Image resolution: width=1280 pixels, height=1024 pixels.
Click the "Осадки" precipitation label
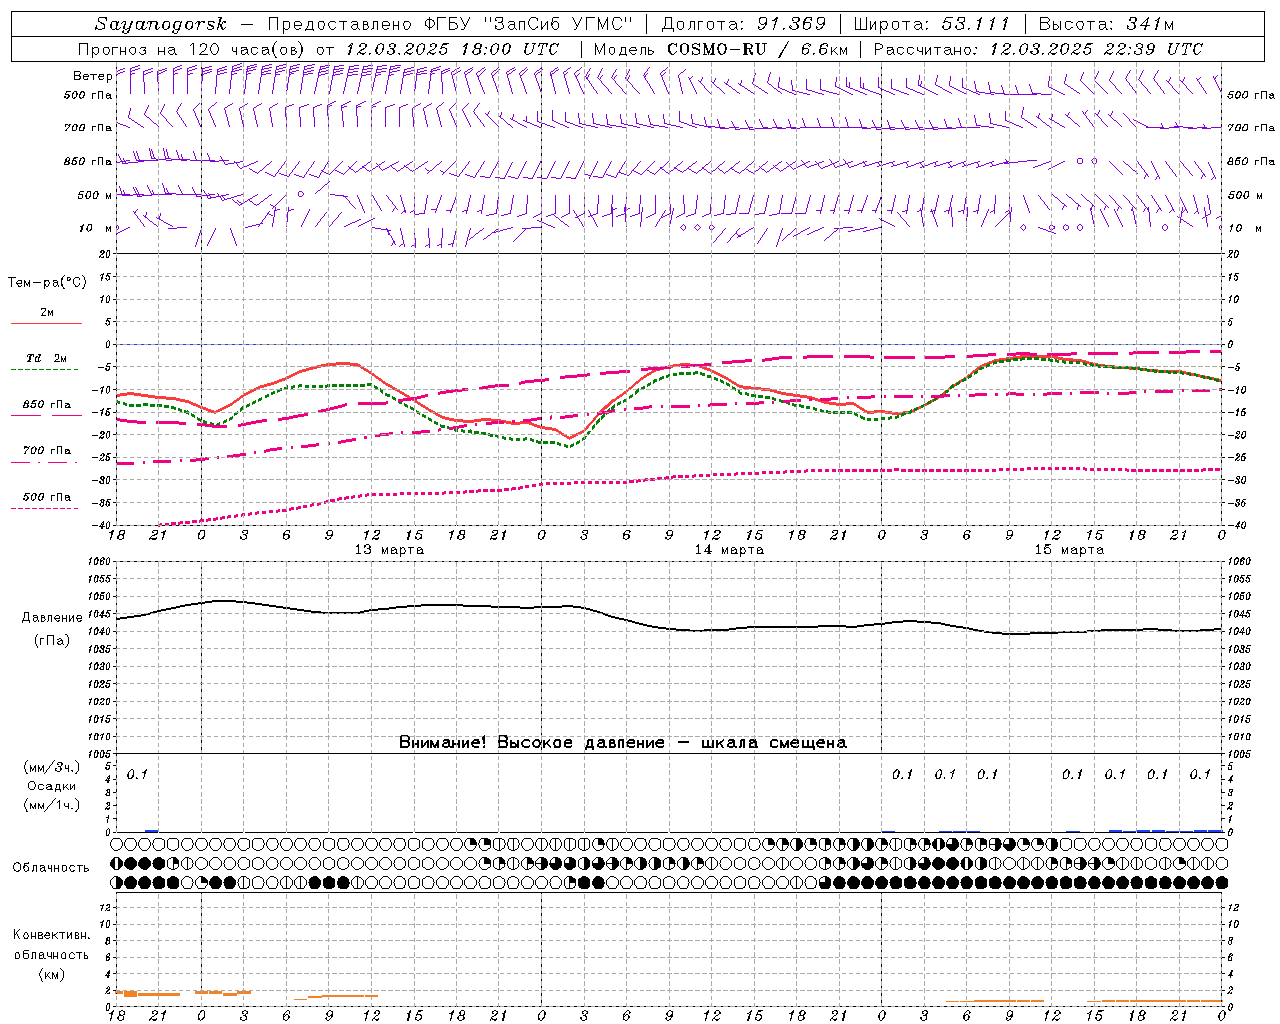52,786
